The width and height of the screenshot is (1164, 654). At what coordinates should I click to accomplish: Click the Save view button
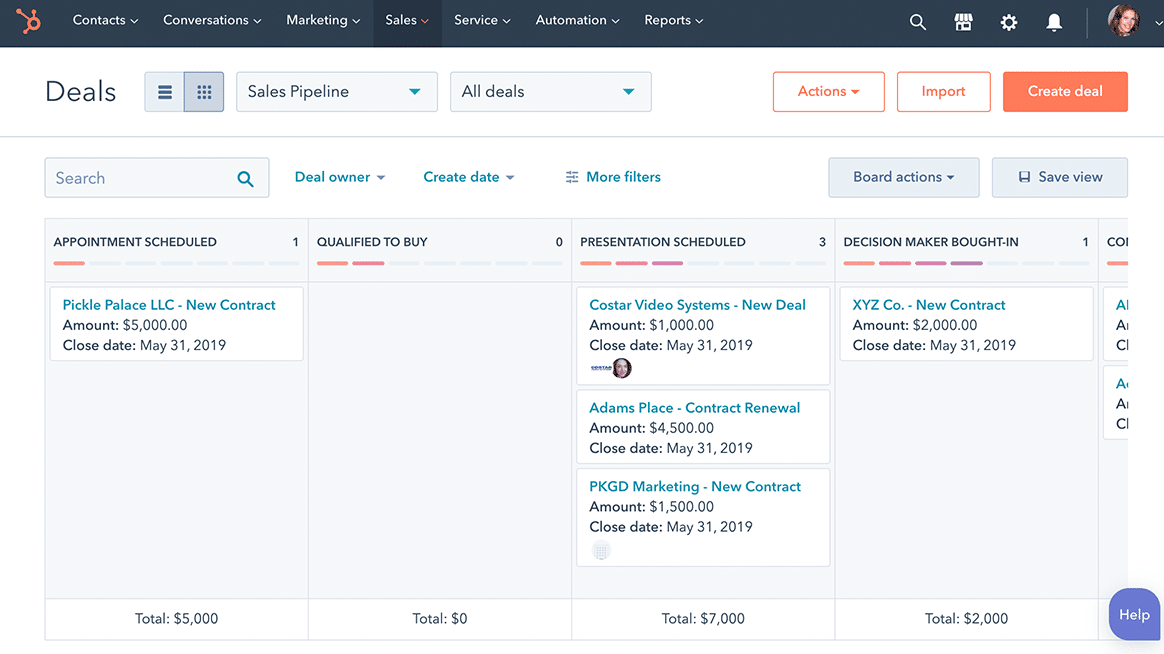[x=1059, y=177]
